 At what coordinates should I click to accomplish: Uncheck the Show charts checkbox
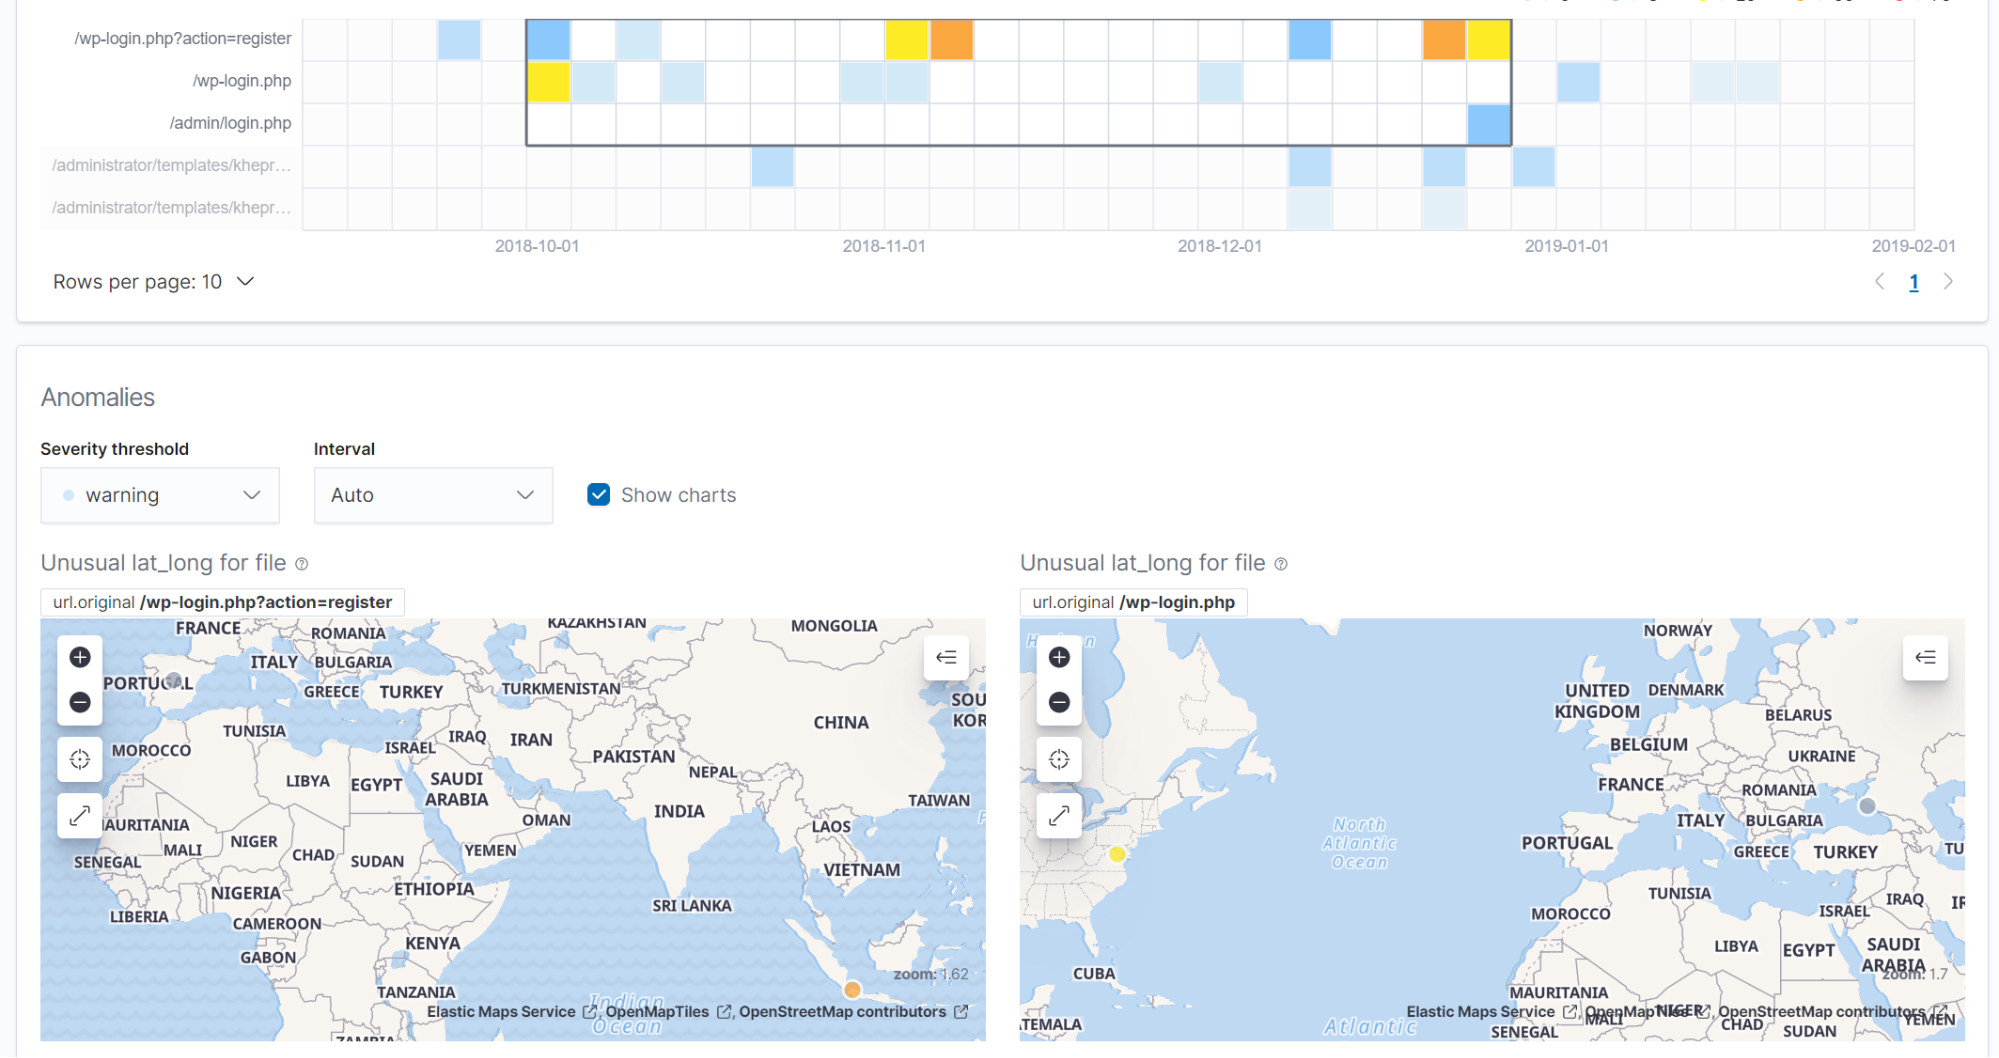click(x=598, y=495)
